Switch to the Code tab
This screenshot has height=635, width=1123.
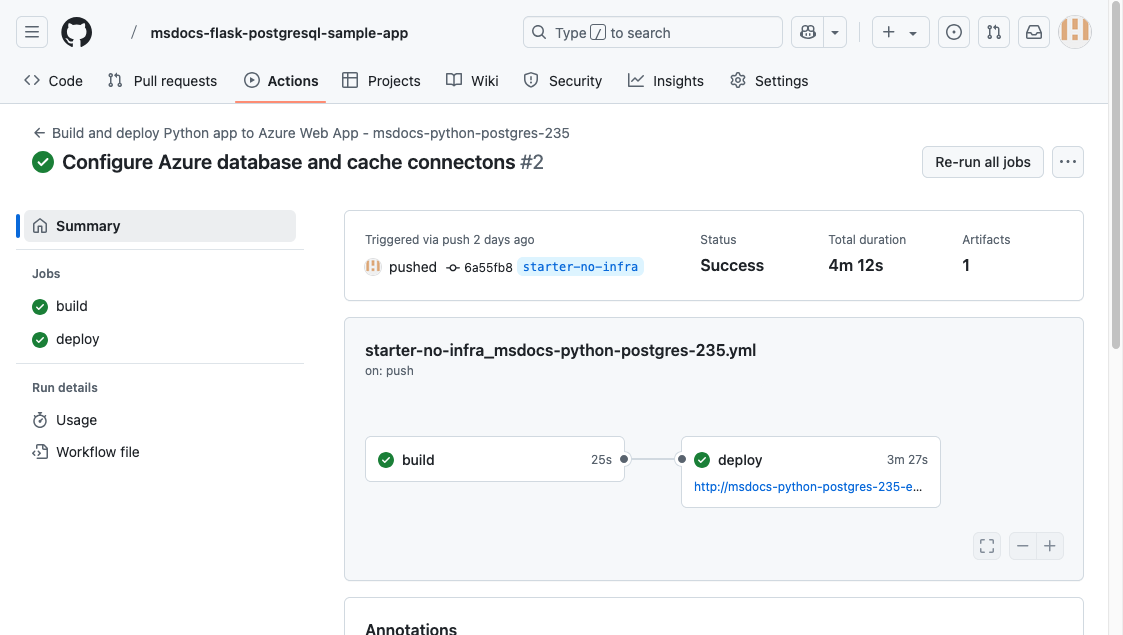coord(52,80)
